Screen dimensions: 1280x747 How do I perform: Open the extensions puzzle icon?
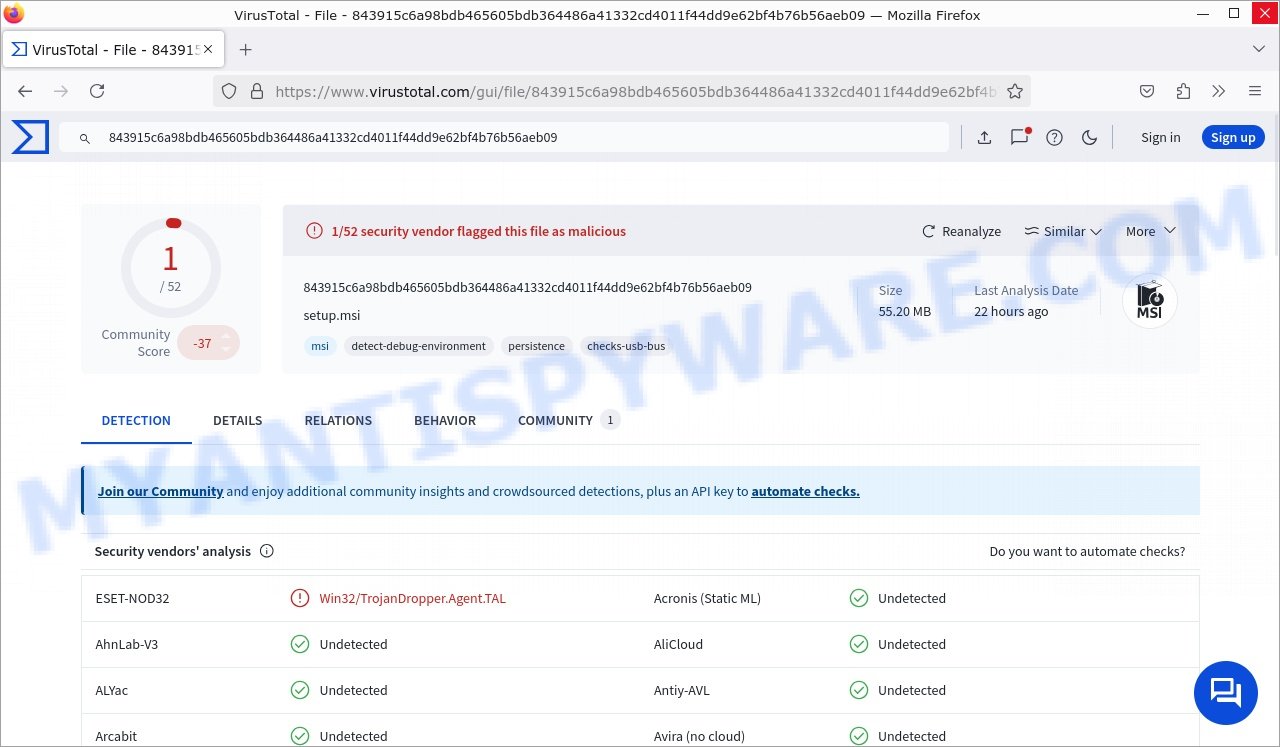1183,91
